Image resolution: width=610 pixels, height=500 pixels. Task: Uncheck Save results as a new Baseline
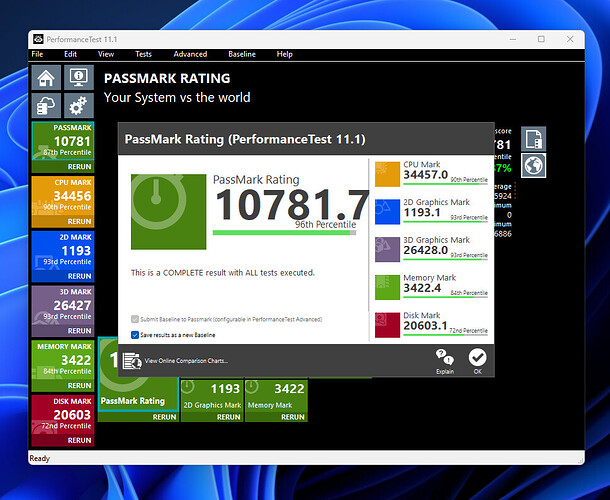coord(136,336)
